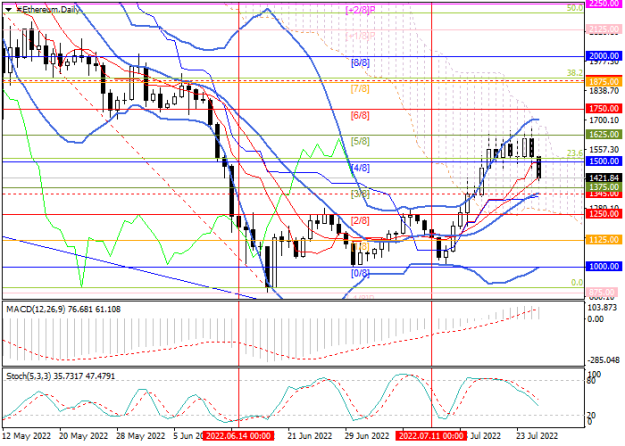Click the [3/8] Murrey level label
Image resolution: width=625 pixels, height=446 pixels.
[360, 194]
